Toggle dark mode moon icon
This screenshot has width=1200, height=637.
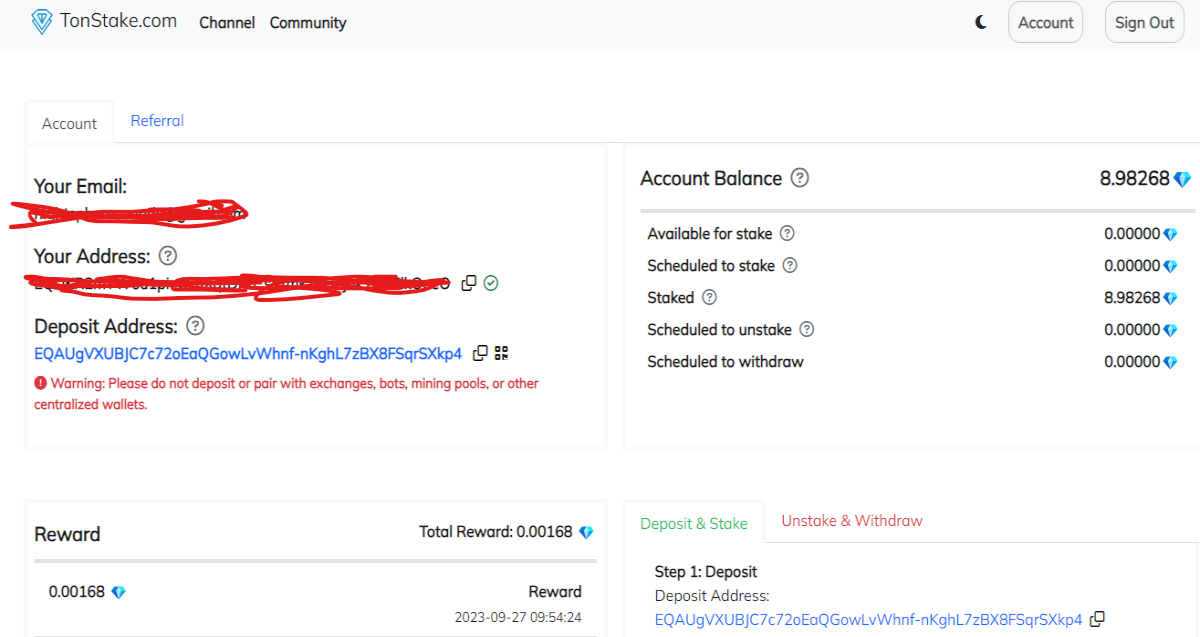pos(982,22)
